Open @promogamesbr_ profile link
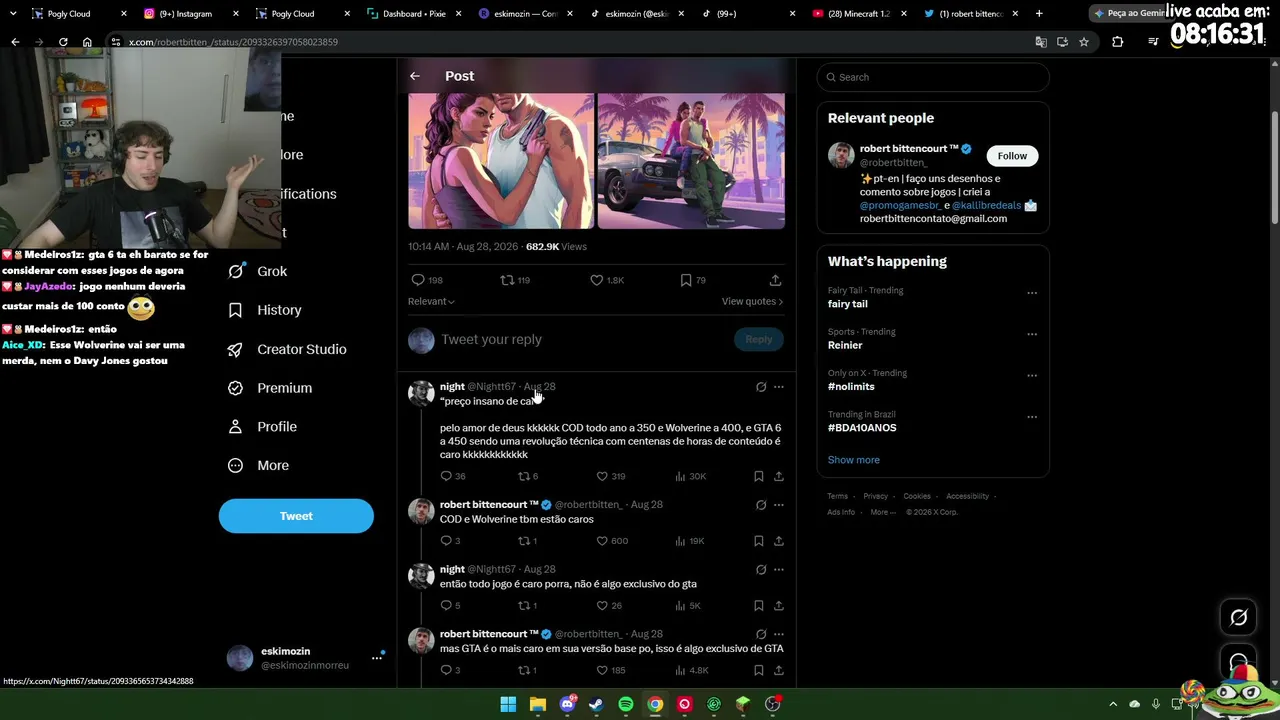The image size is (1280, 720). (x=900, y=205)
